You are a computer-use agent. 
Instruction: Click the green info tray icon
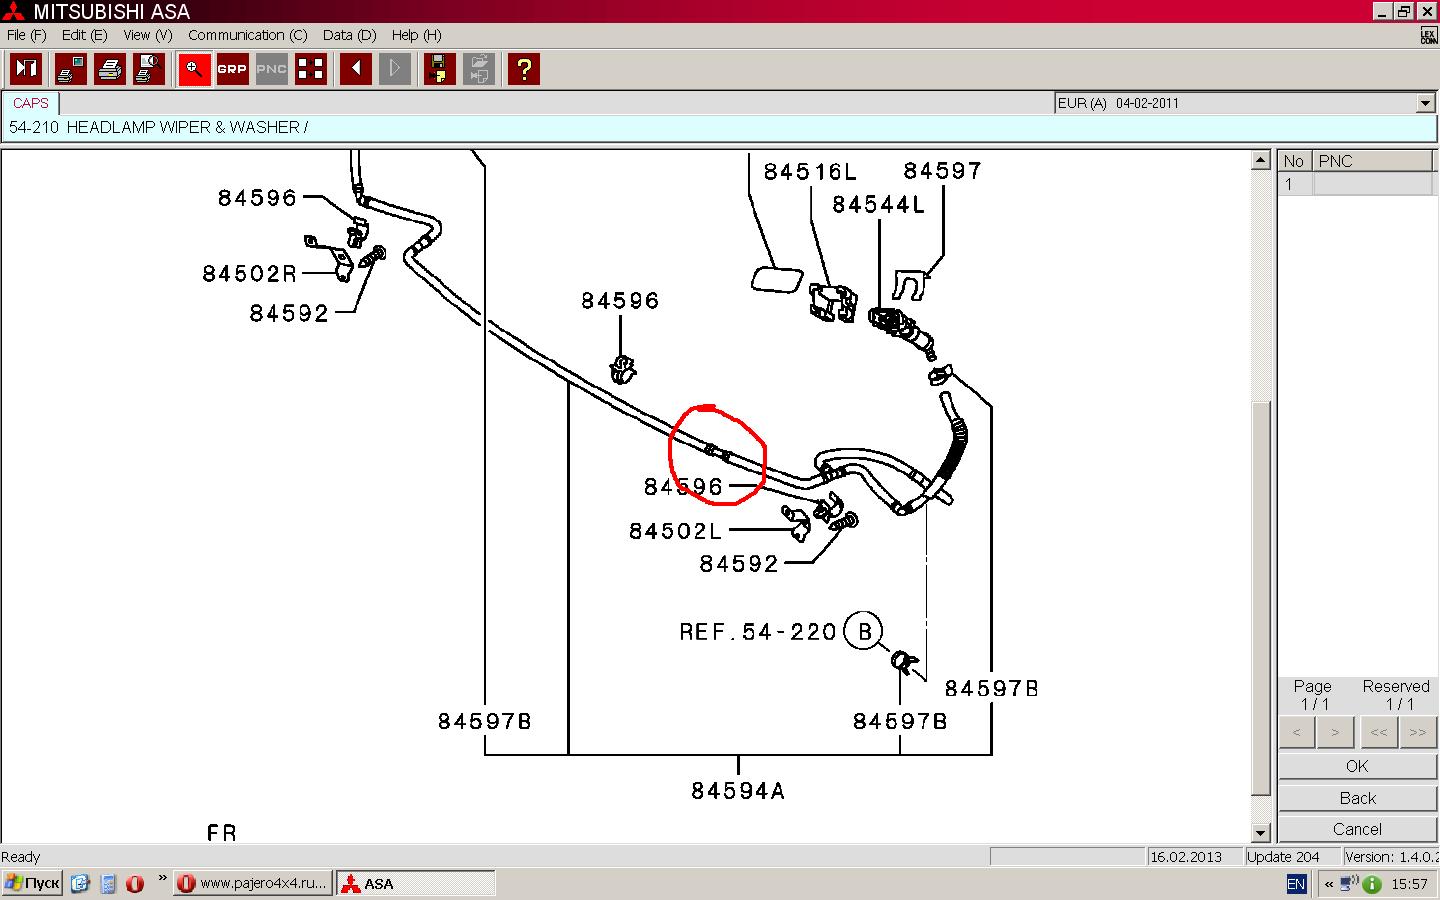[x=1372, y=884]
